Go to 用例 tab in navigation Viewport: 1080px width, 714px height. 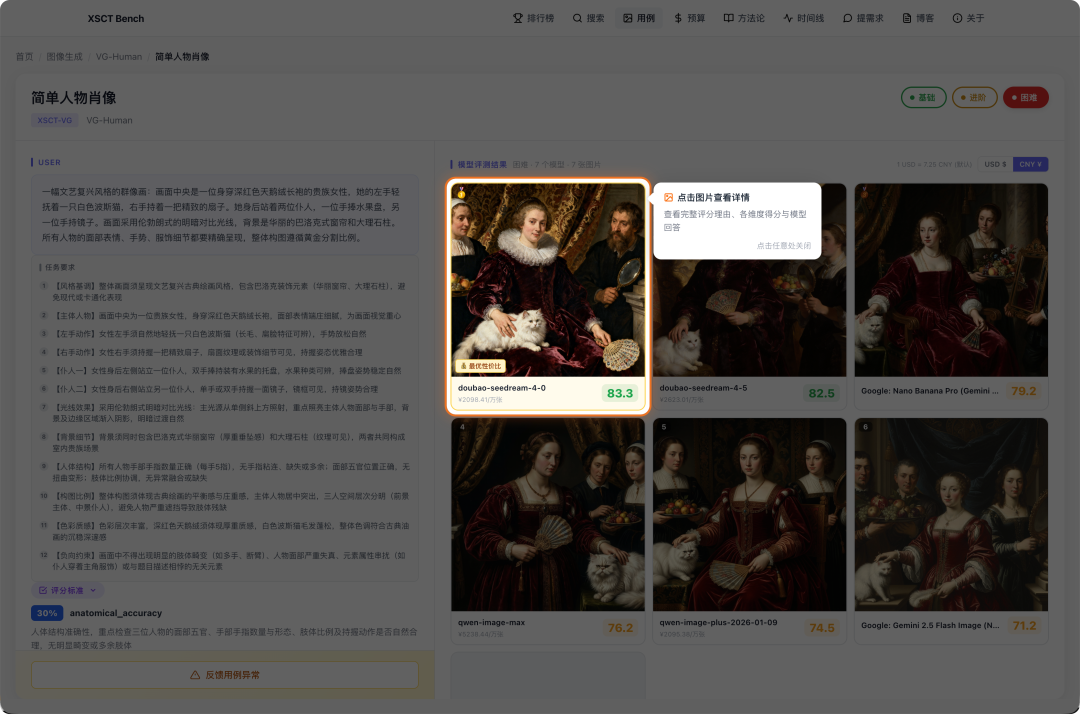638,18
